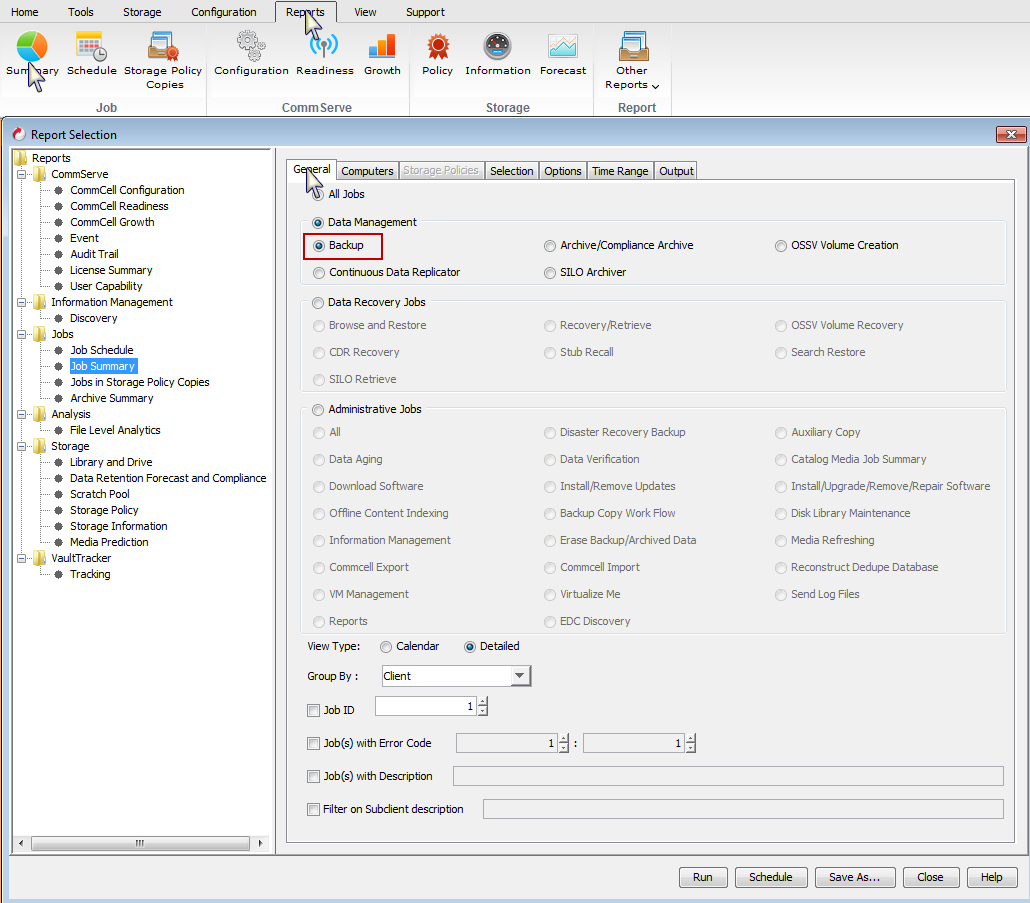The image size is (1030, 903).
Task: Switch to the Time Range tab
Action: [619, 171]
